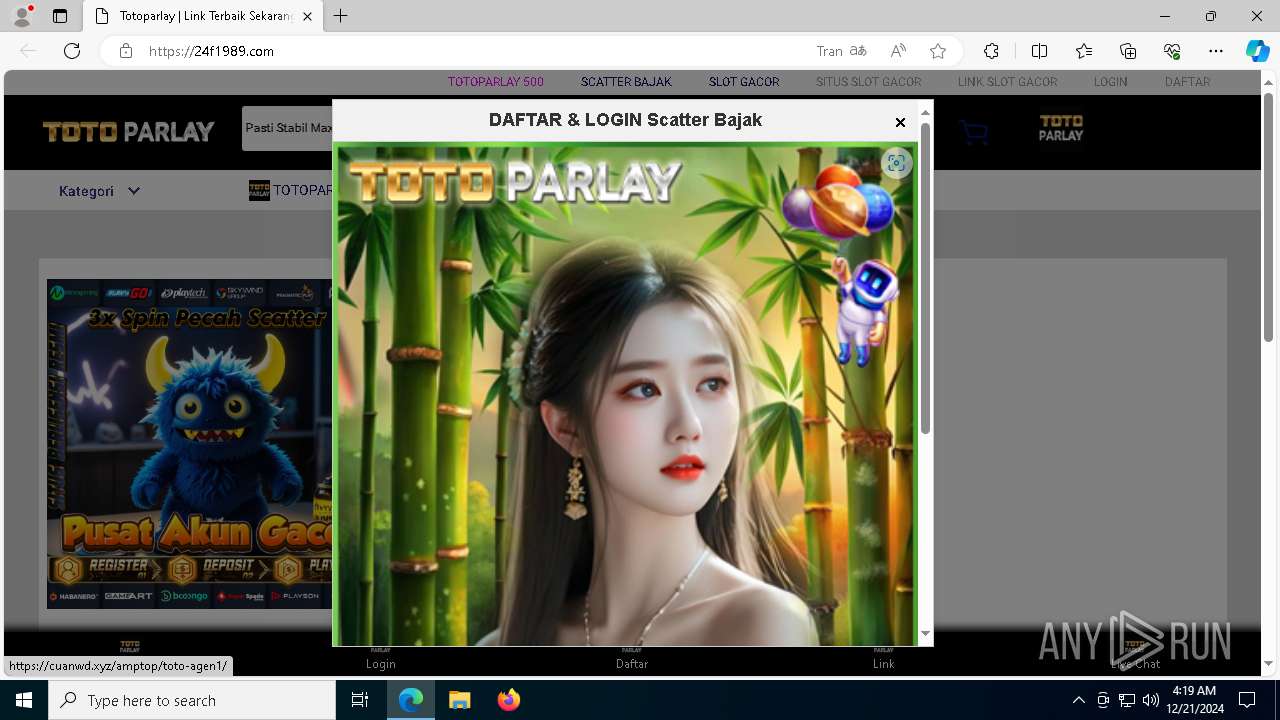1280x720 pixels.
Task: Open the browser profile avatar
Action: (x=22, y=16)
